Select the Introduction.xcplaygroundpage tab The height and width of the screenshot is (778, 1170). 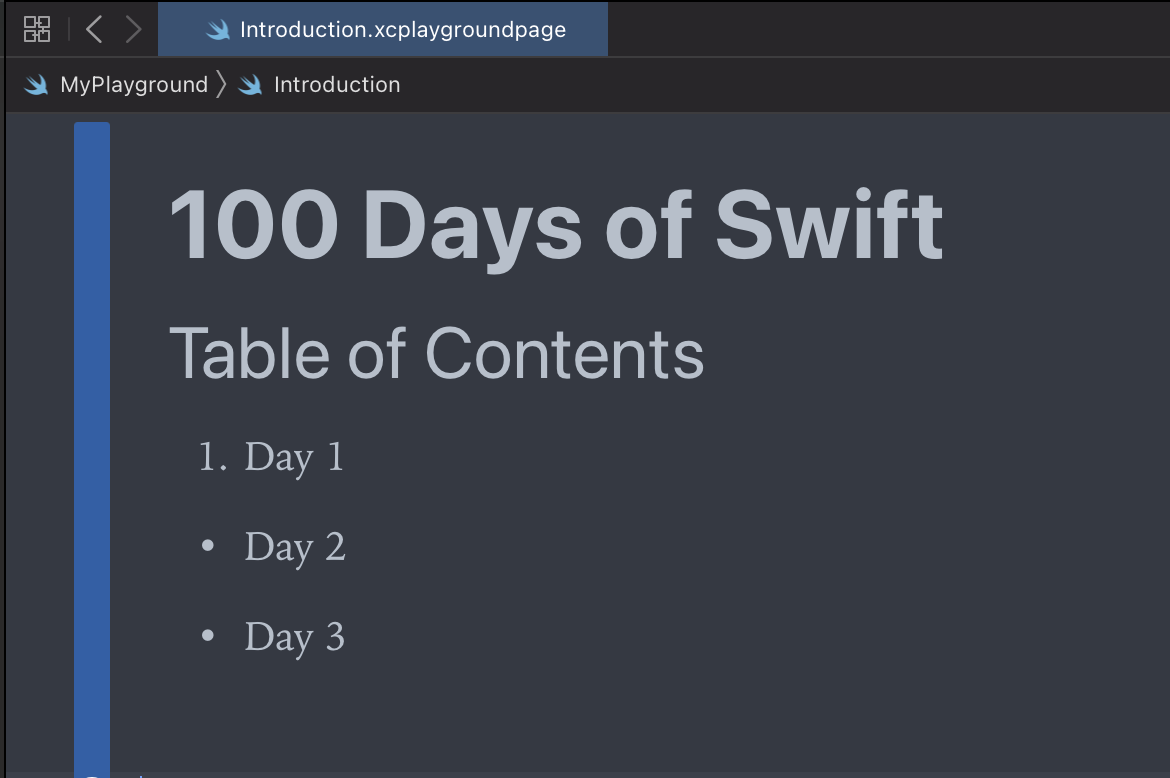pos(402,30)
